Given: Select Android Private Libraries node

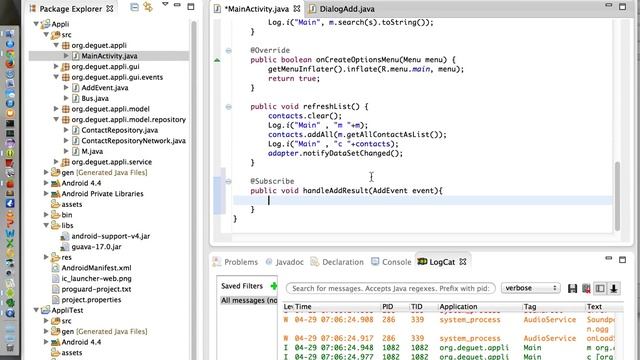Looking at the screenshot, I should coord(102,193).
